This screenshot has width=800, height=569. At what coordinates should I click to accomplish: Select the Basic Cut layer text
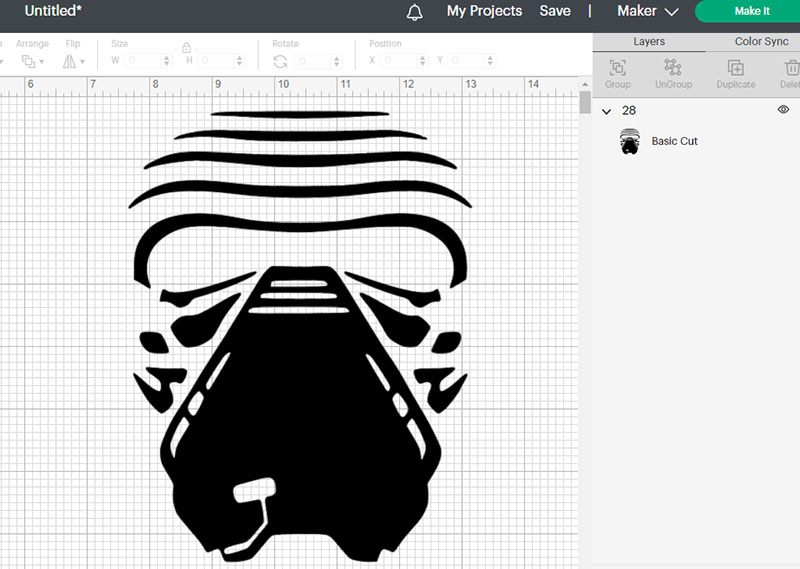tap(674, 141)
